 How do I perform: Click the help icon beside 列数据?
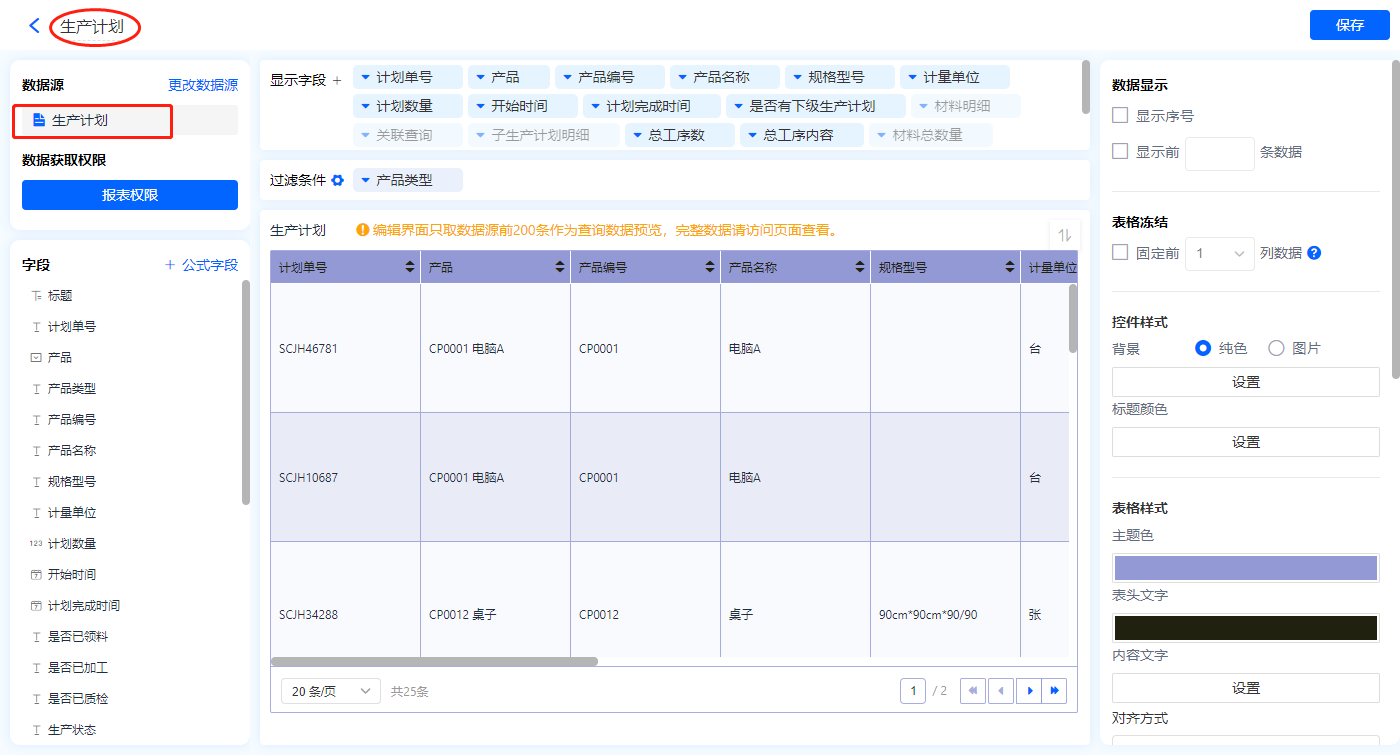pos(1314,253)
